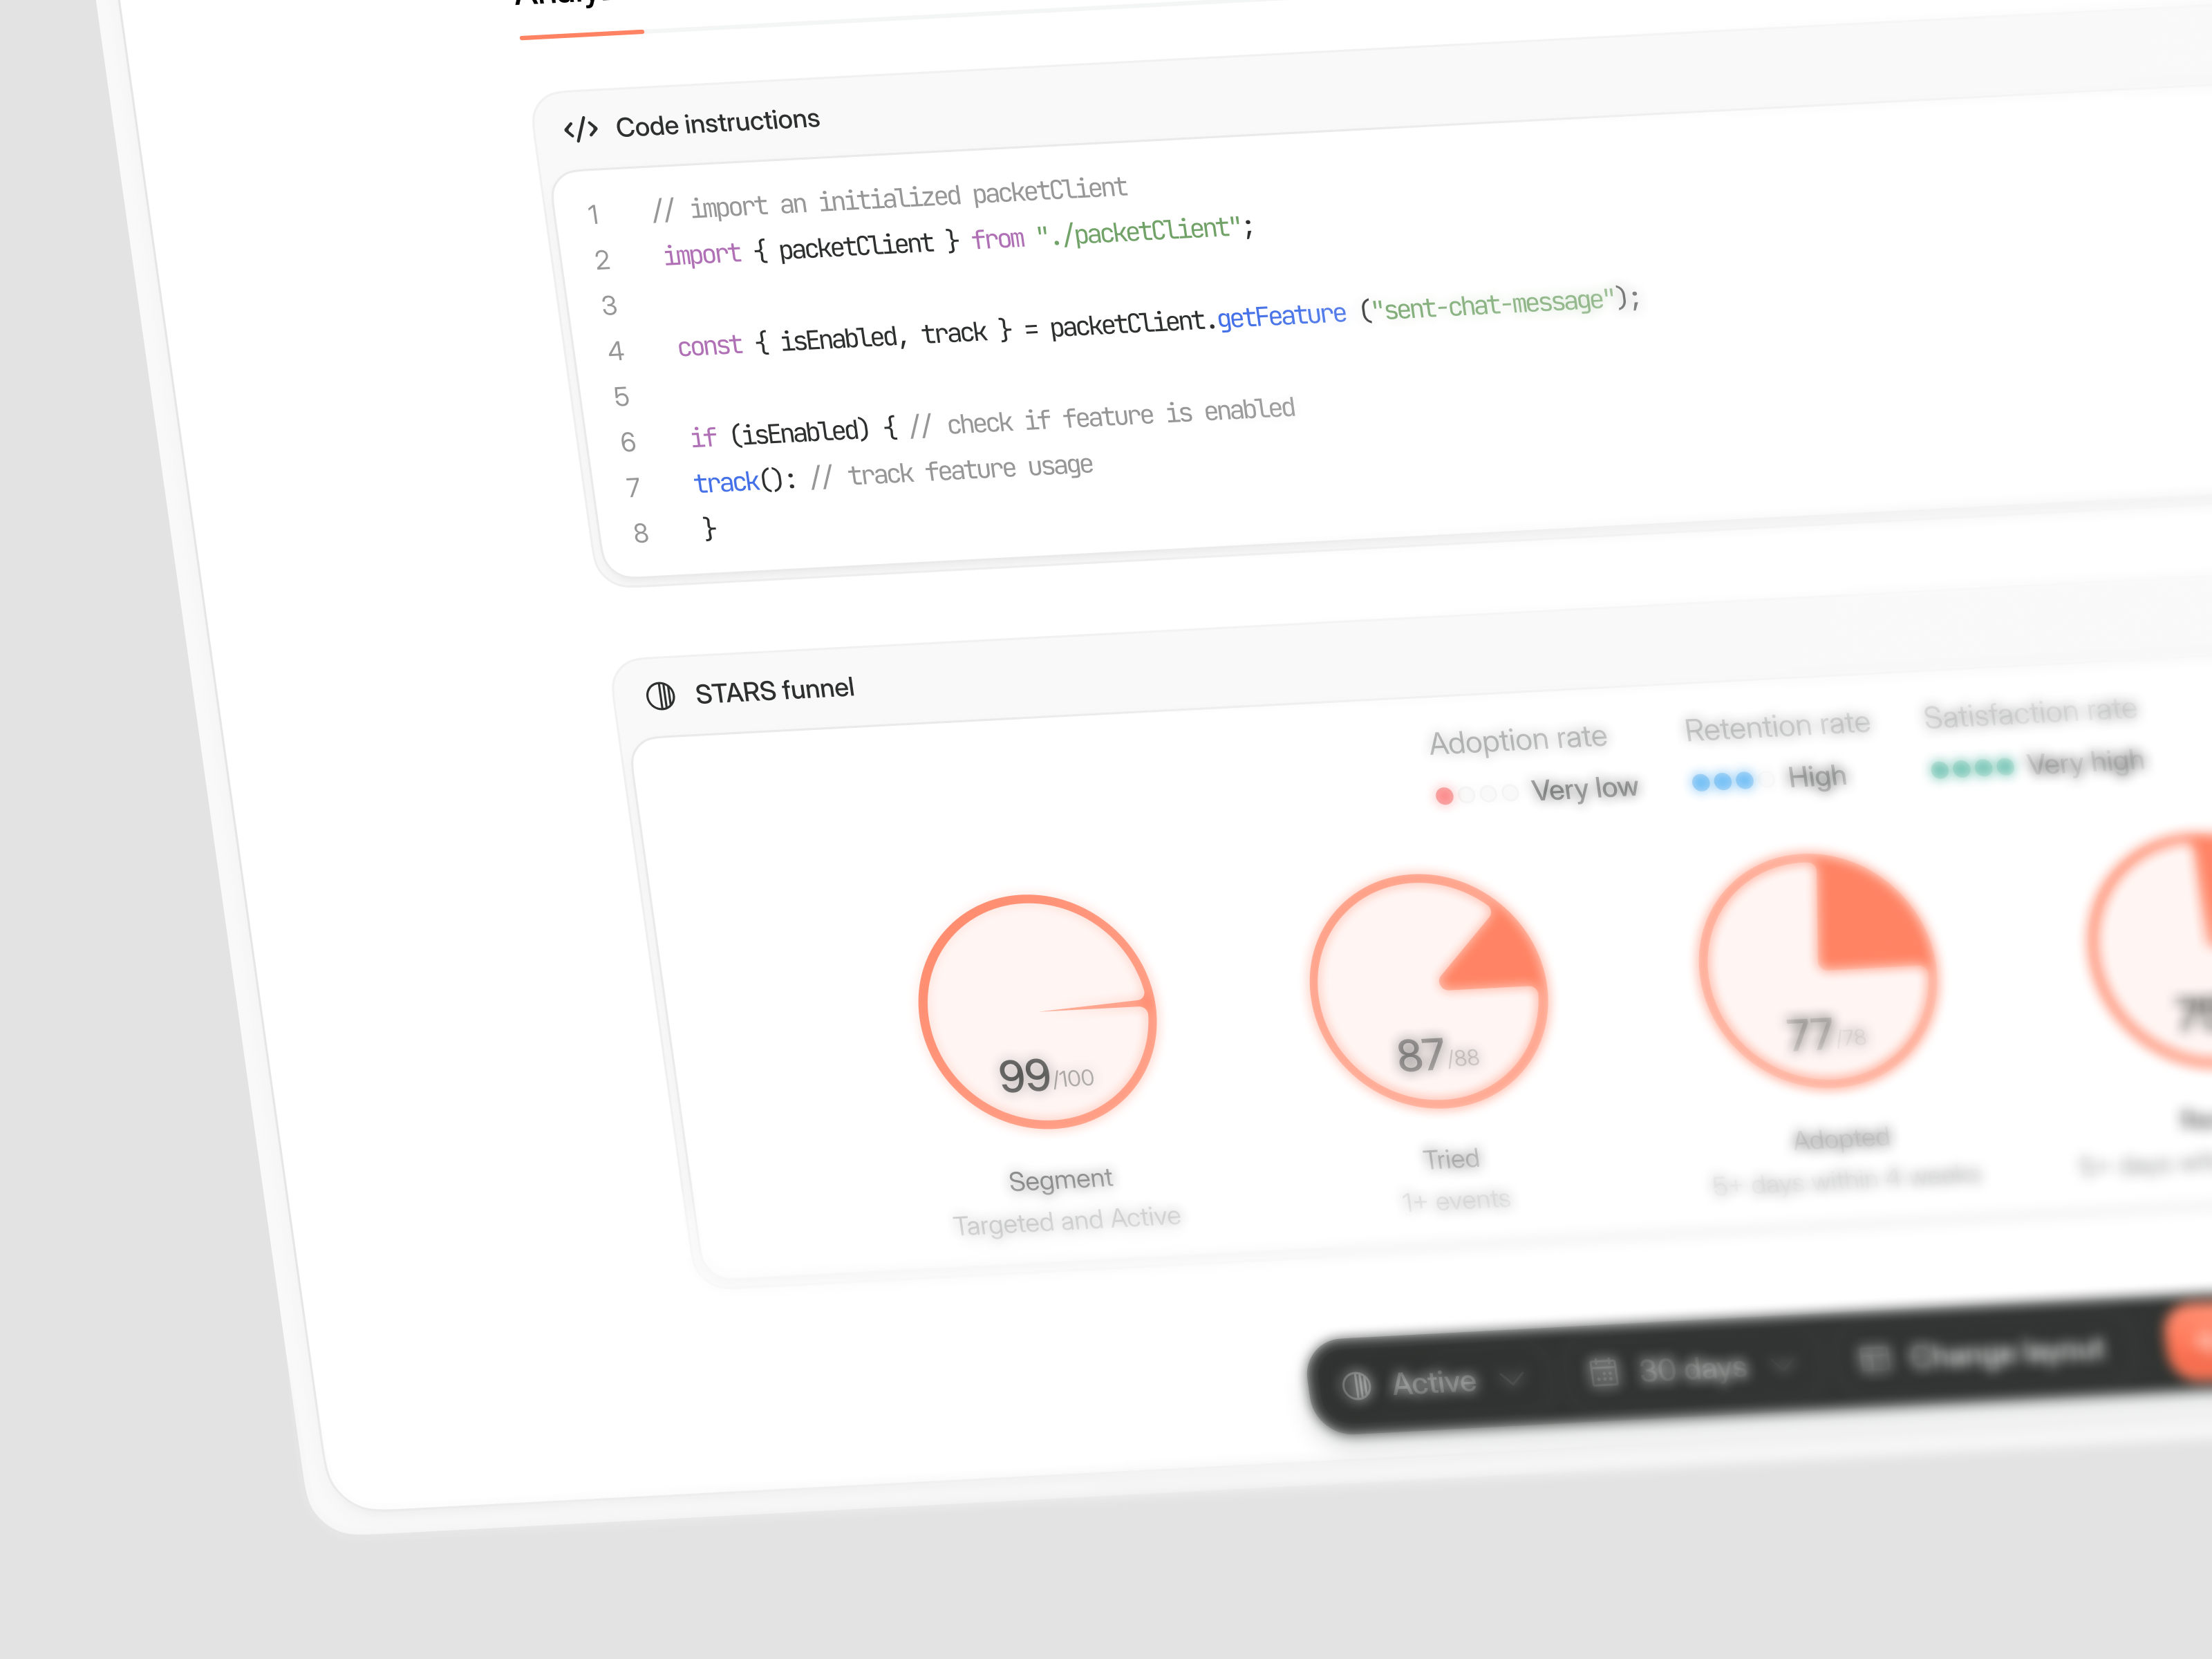Screen dimensions: 2212x1659
Task: Click the code instructions </> icon
Action: 581,128
